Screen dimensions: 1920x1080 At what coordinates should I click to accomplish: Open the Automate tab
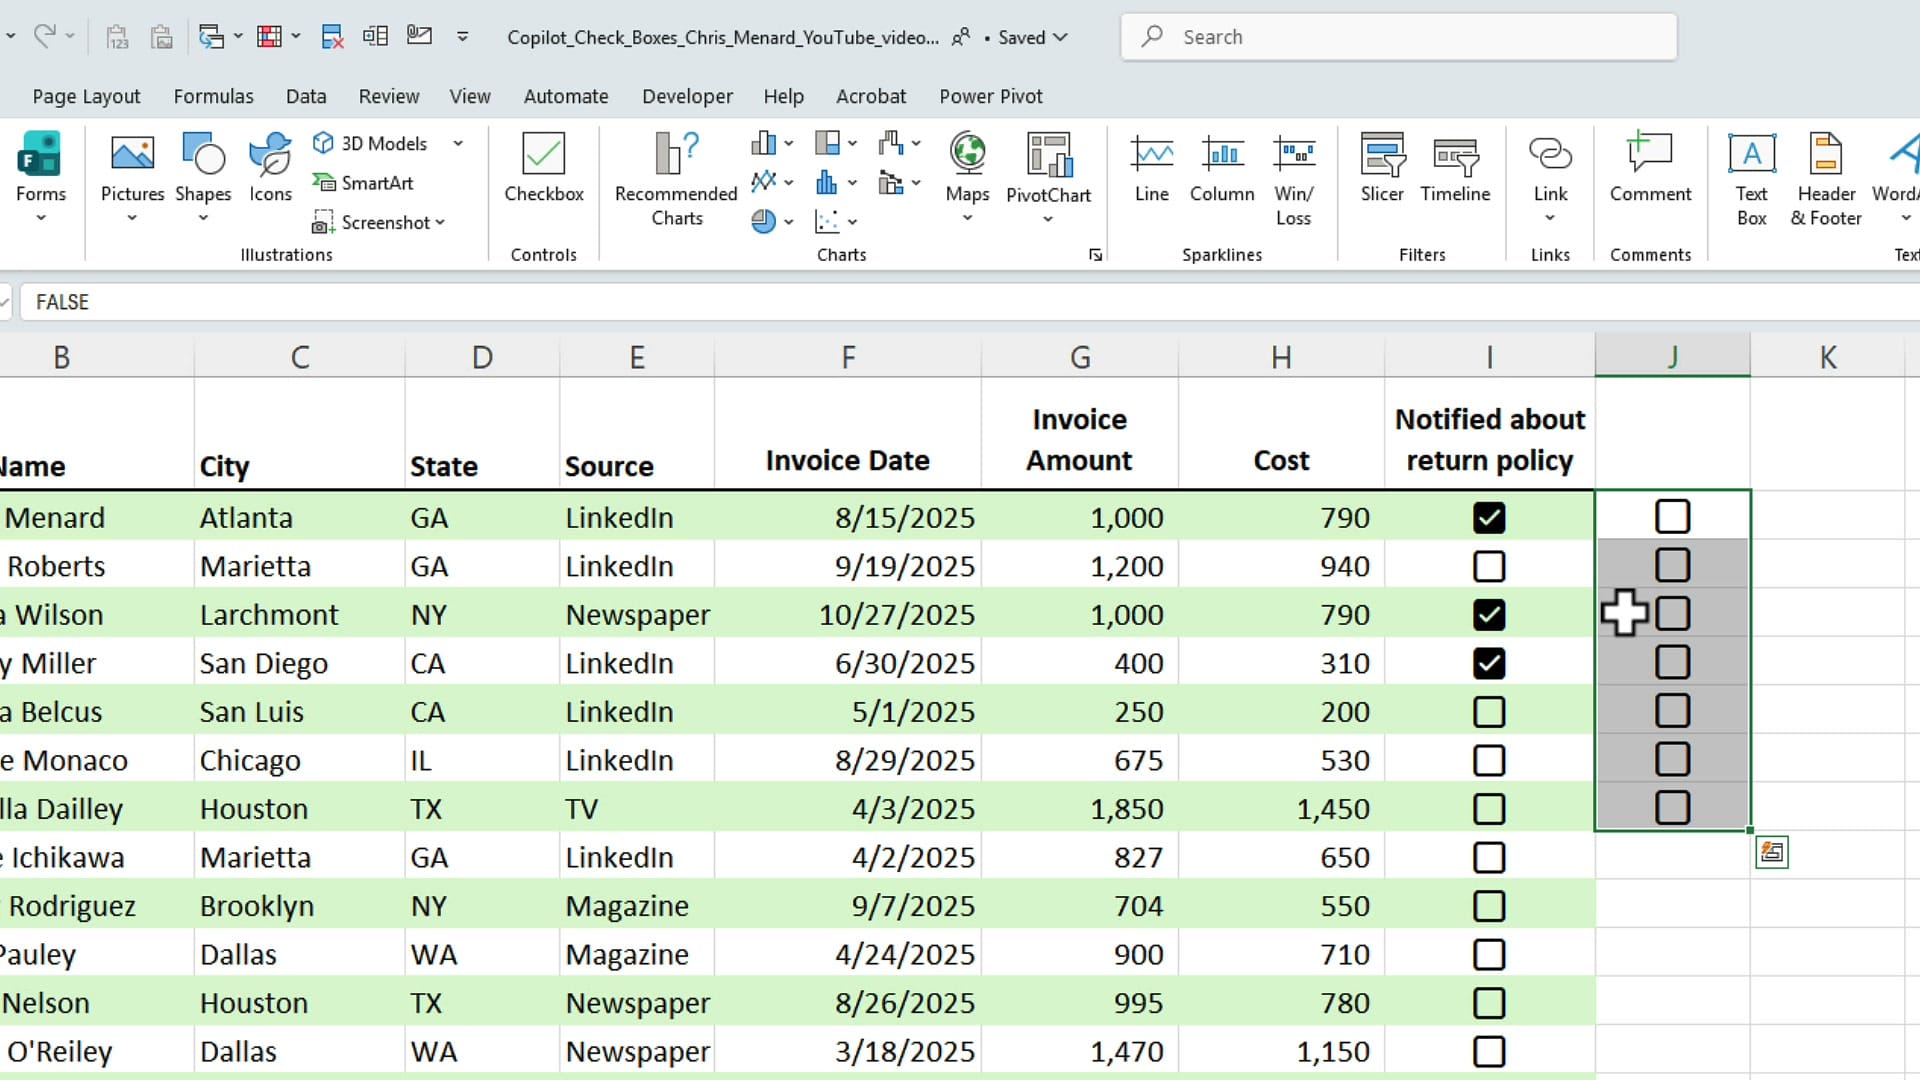coord(566,96)
